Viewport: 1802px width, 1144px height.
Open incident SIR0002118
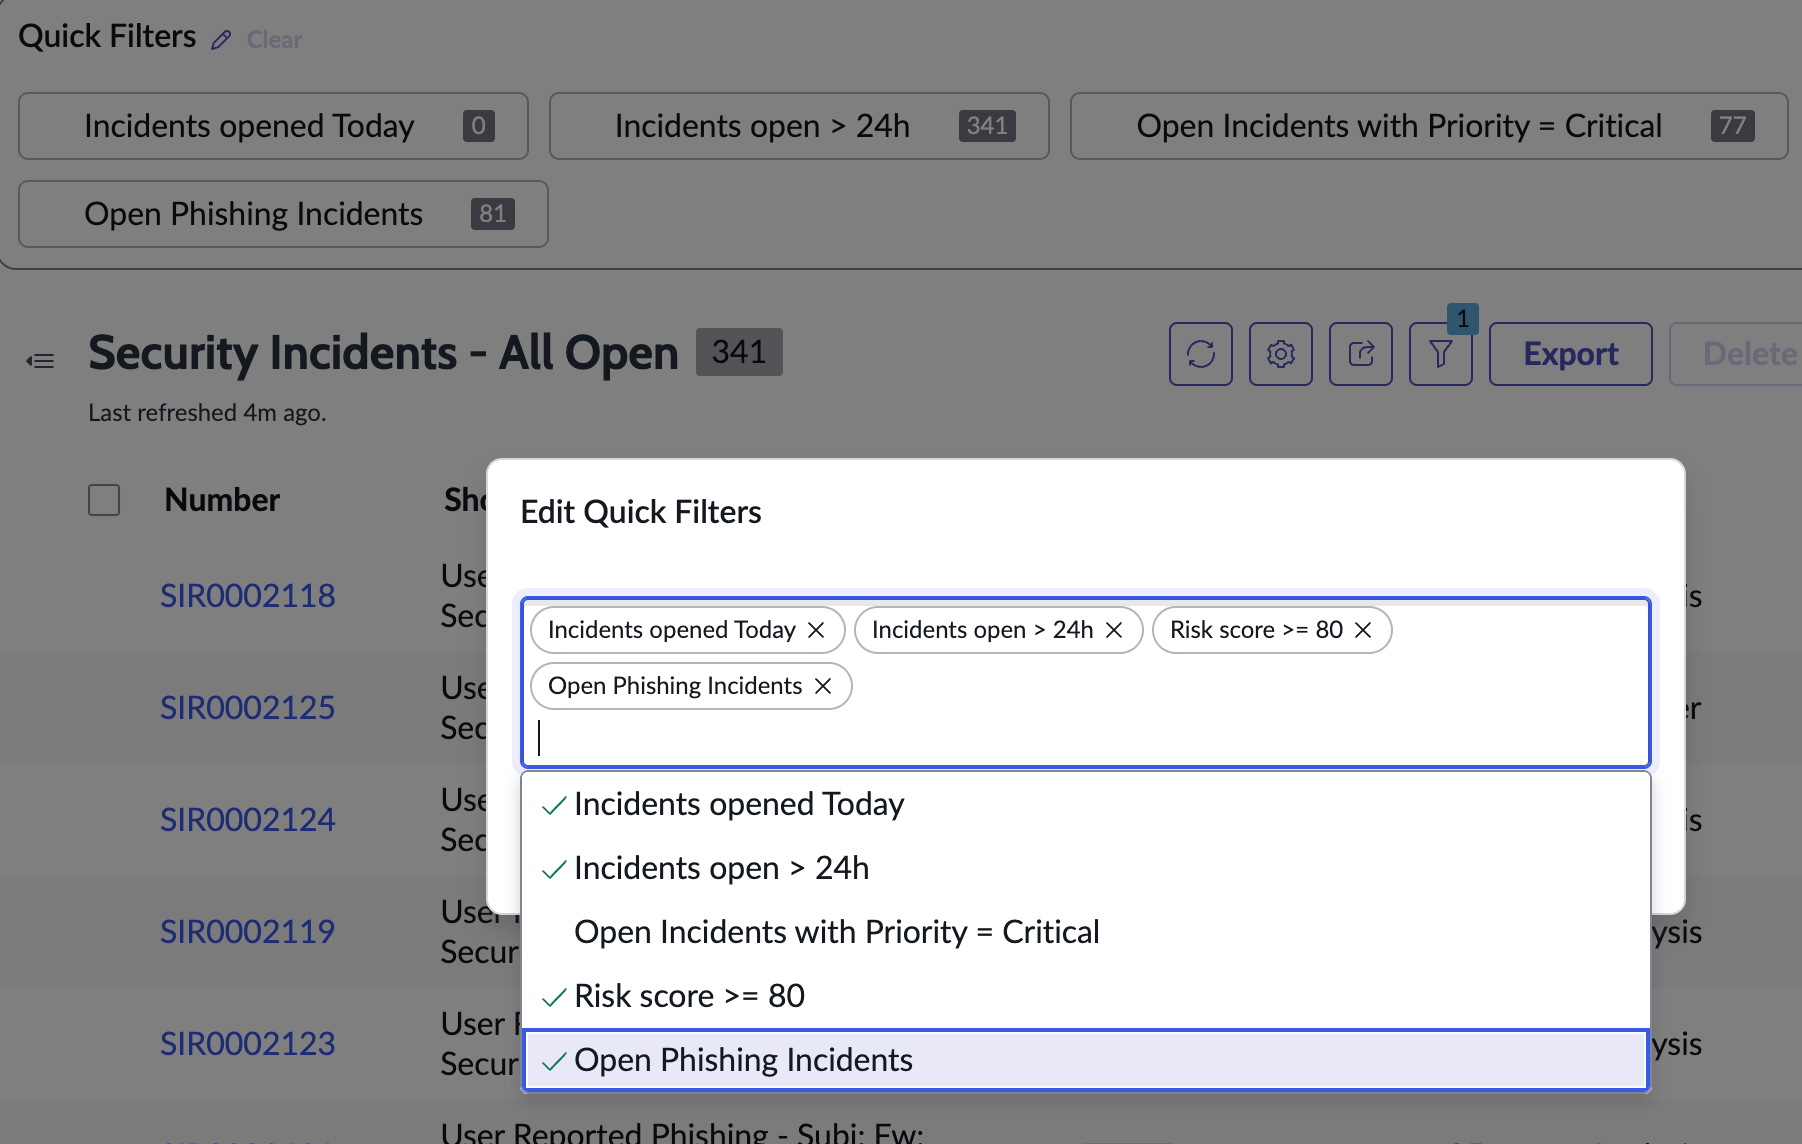(x=248, y=596)
